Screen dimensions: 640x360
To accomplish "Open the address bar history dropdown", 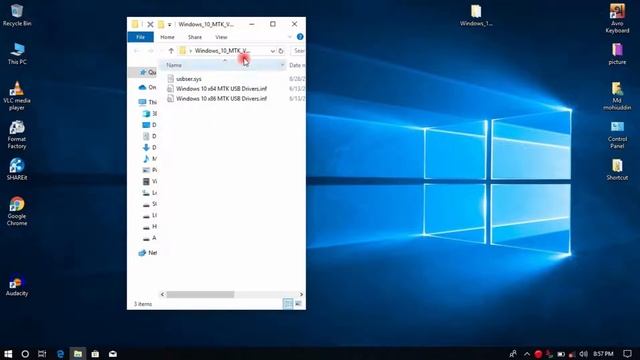I will tap(272, 51).
